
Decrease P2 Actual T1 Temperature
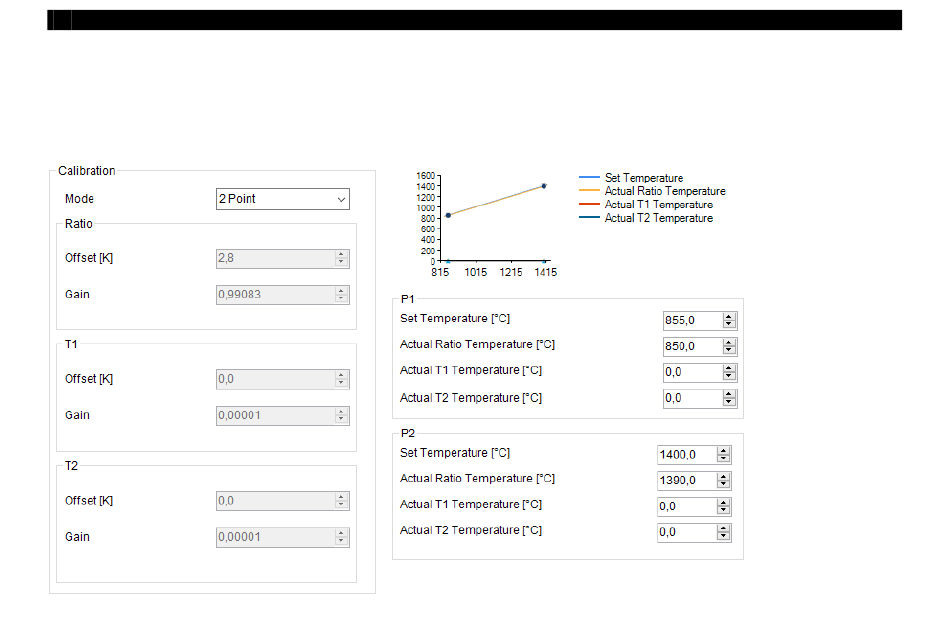click(723, 511)
